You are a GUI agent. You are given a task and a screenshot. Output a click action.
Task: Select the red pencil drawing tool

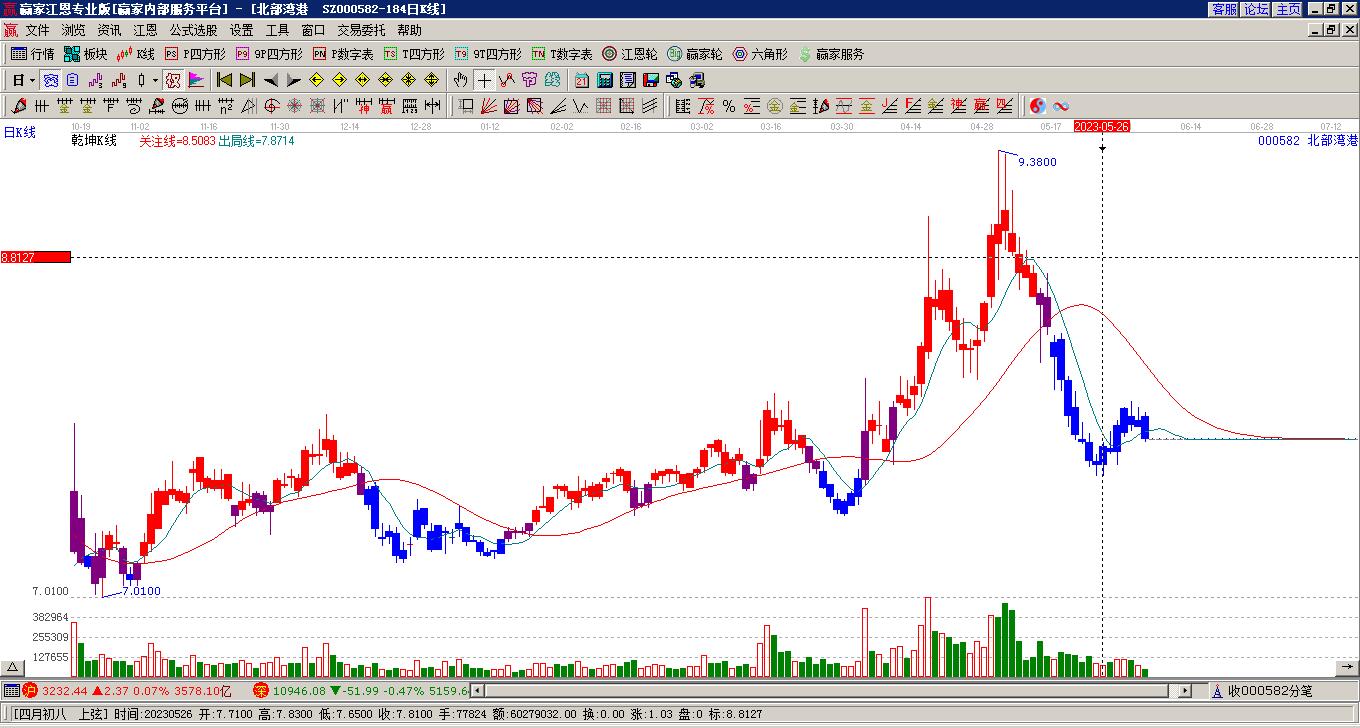18,106
